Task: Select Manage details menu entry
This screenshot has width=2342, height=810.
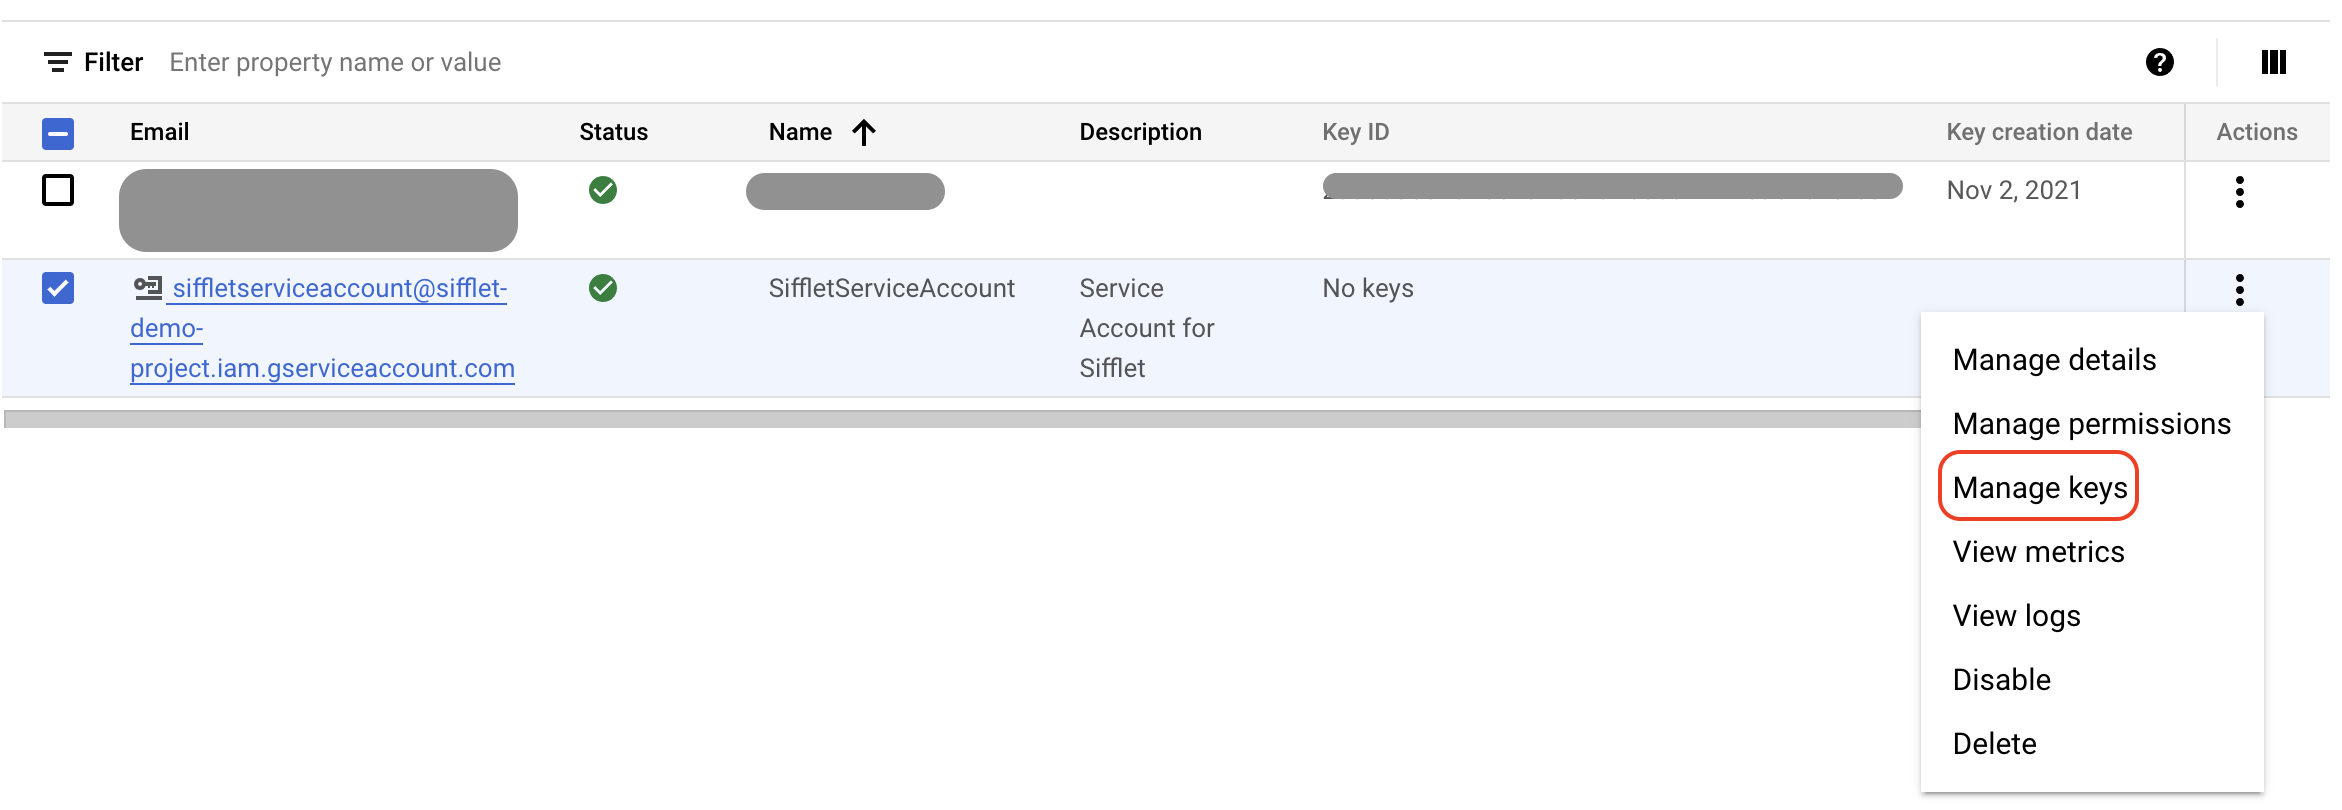Action: (2054, 360)
